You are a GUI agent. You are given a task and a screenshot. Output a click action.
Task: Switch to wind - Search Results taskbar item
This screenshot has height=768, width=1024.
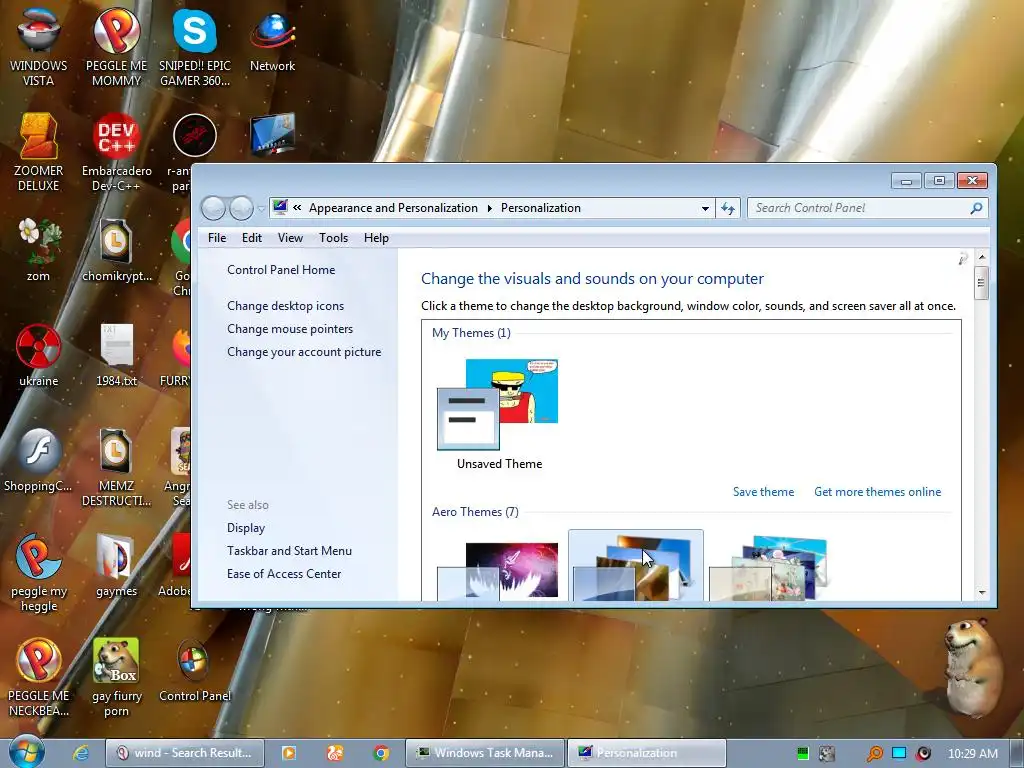(184, 753)
